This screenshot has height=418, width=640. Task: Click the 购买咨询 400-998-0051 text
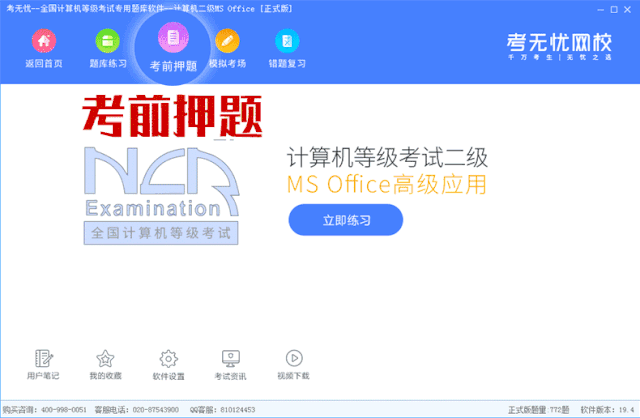click(x=44, y=409)
